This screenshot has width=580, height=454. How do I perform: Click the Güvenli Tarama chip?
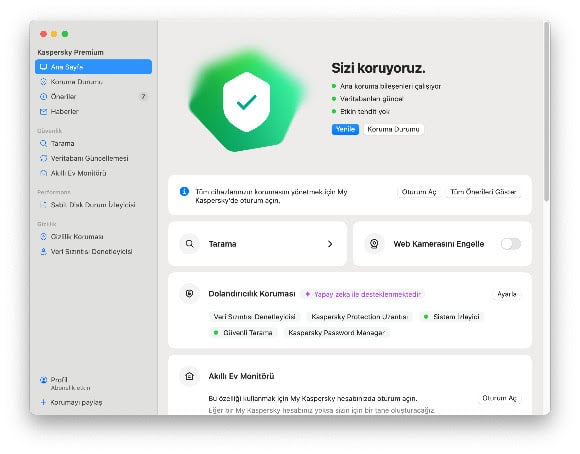(243, 333)
